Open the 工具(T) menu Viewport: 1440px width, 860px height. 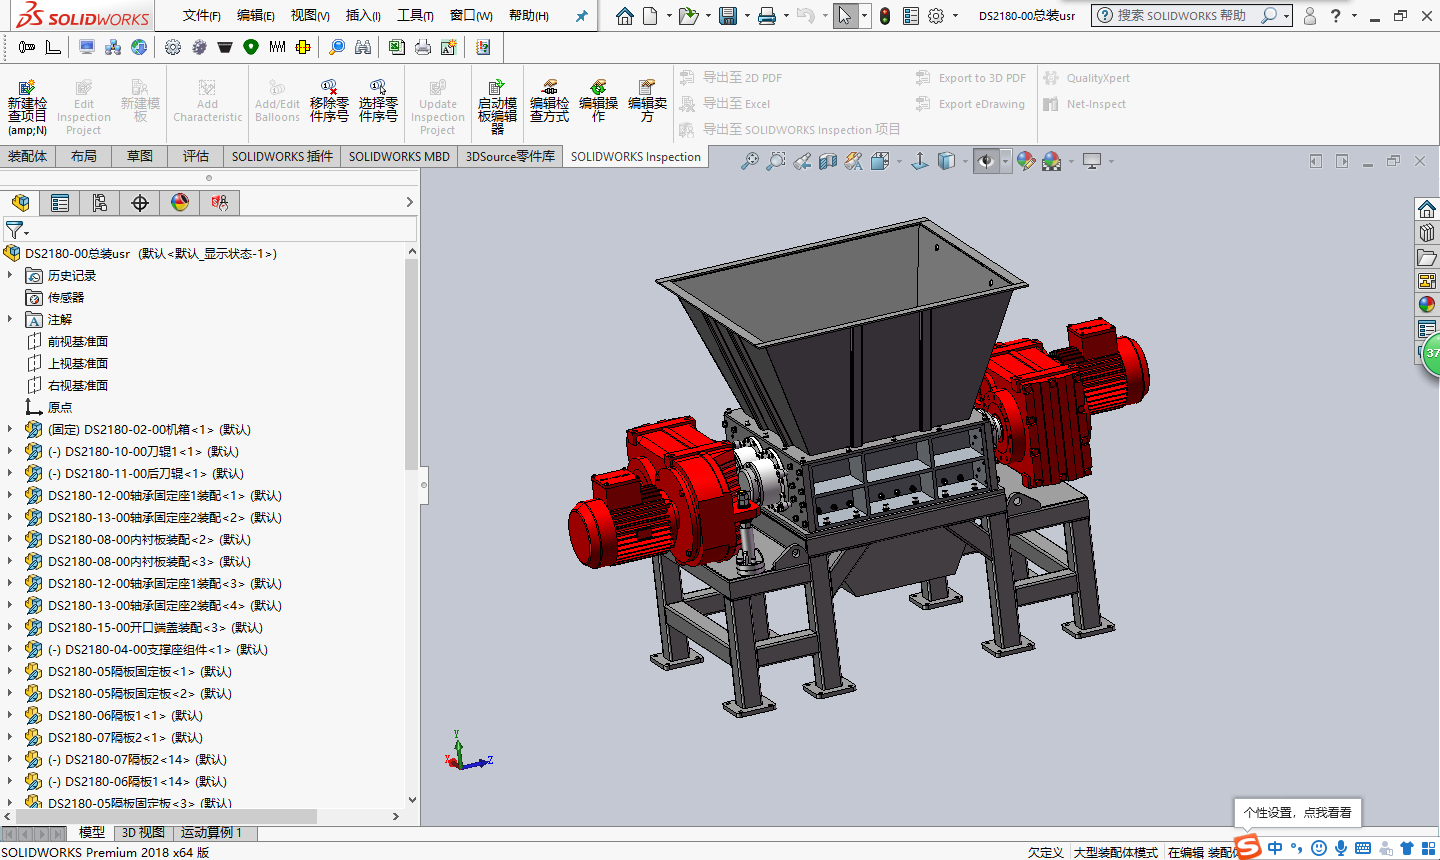click(415, 15)
